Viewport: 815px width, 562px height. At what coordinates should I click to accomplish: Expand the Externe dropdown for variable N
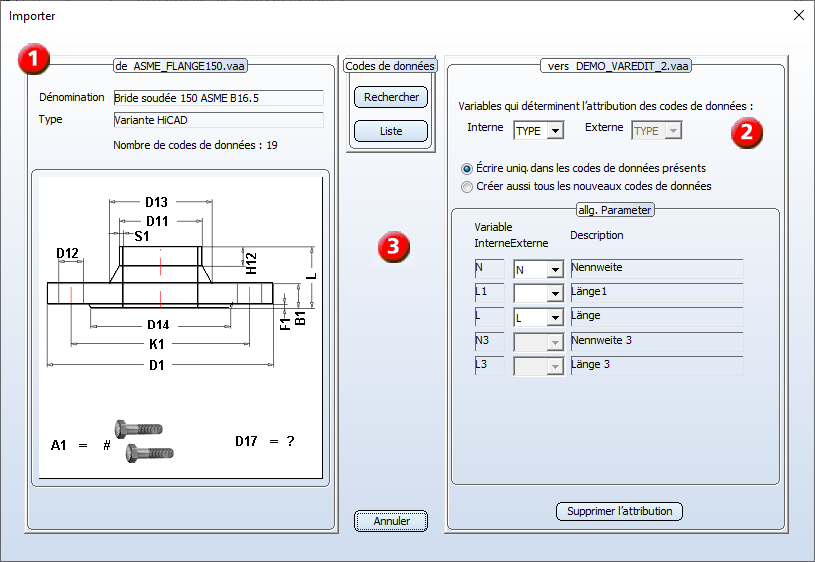(555, 269)
